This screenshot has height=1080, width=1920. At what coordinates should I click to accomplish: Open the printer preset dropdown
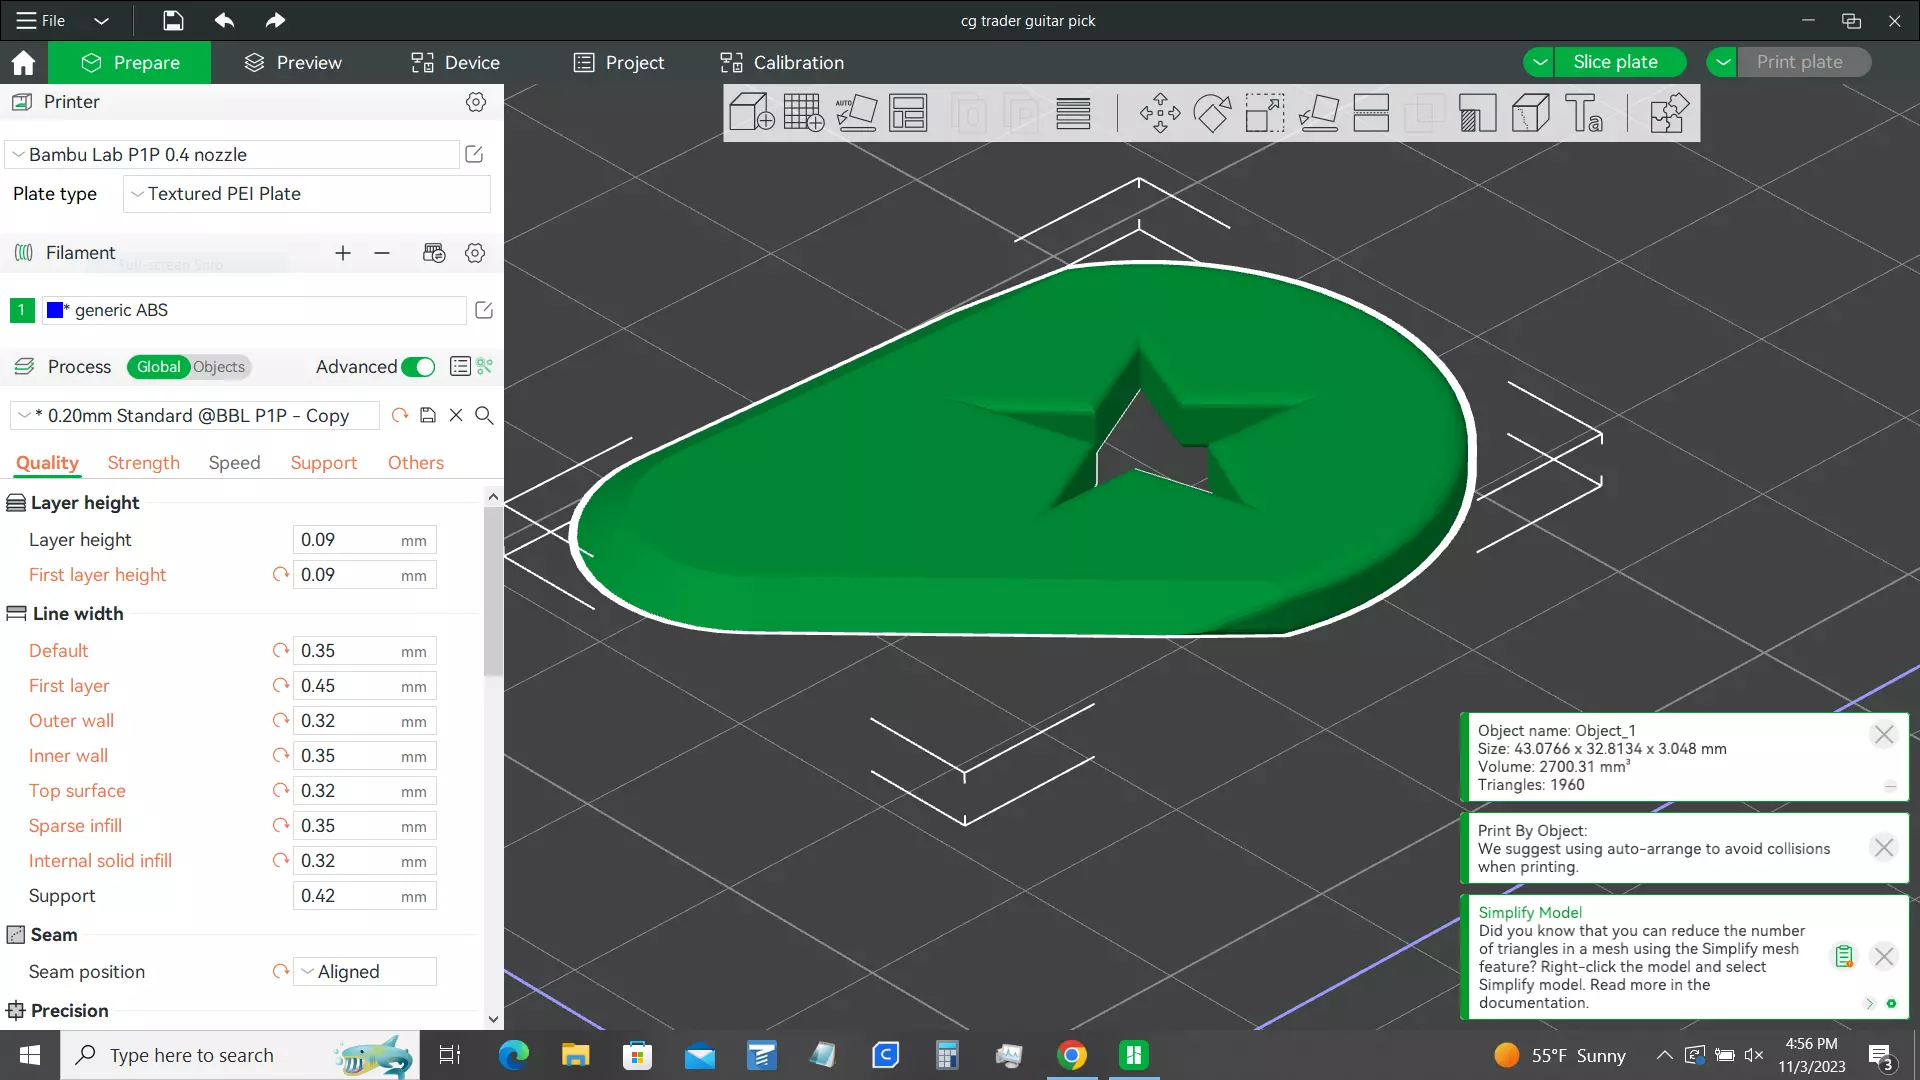point(234,154)
